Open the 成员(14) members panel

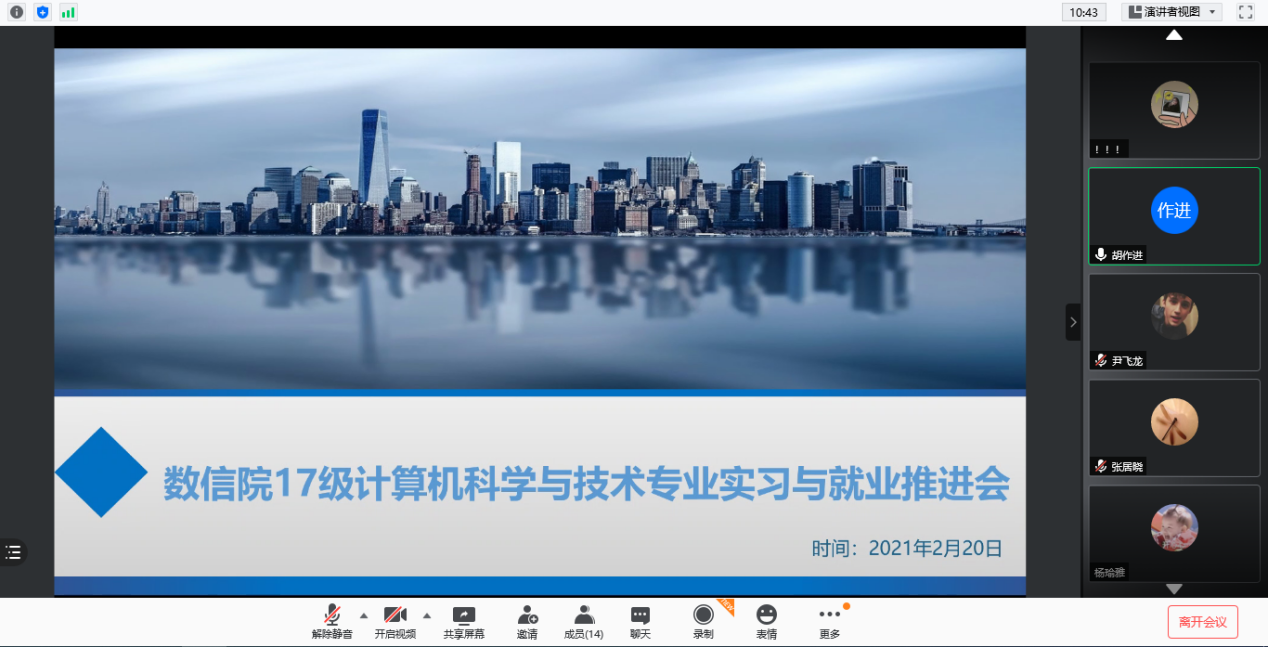tap(584, 621)
